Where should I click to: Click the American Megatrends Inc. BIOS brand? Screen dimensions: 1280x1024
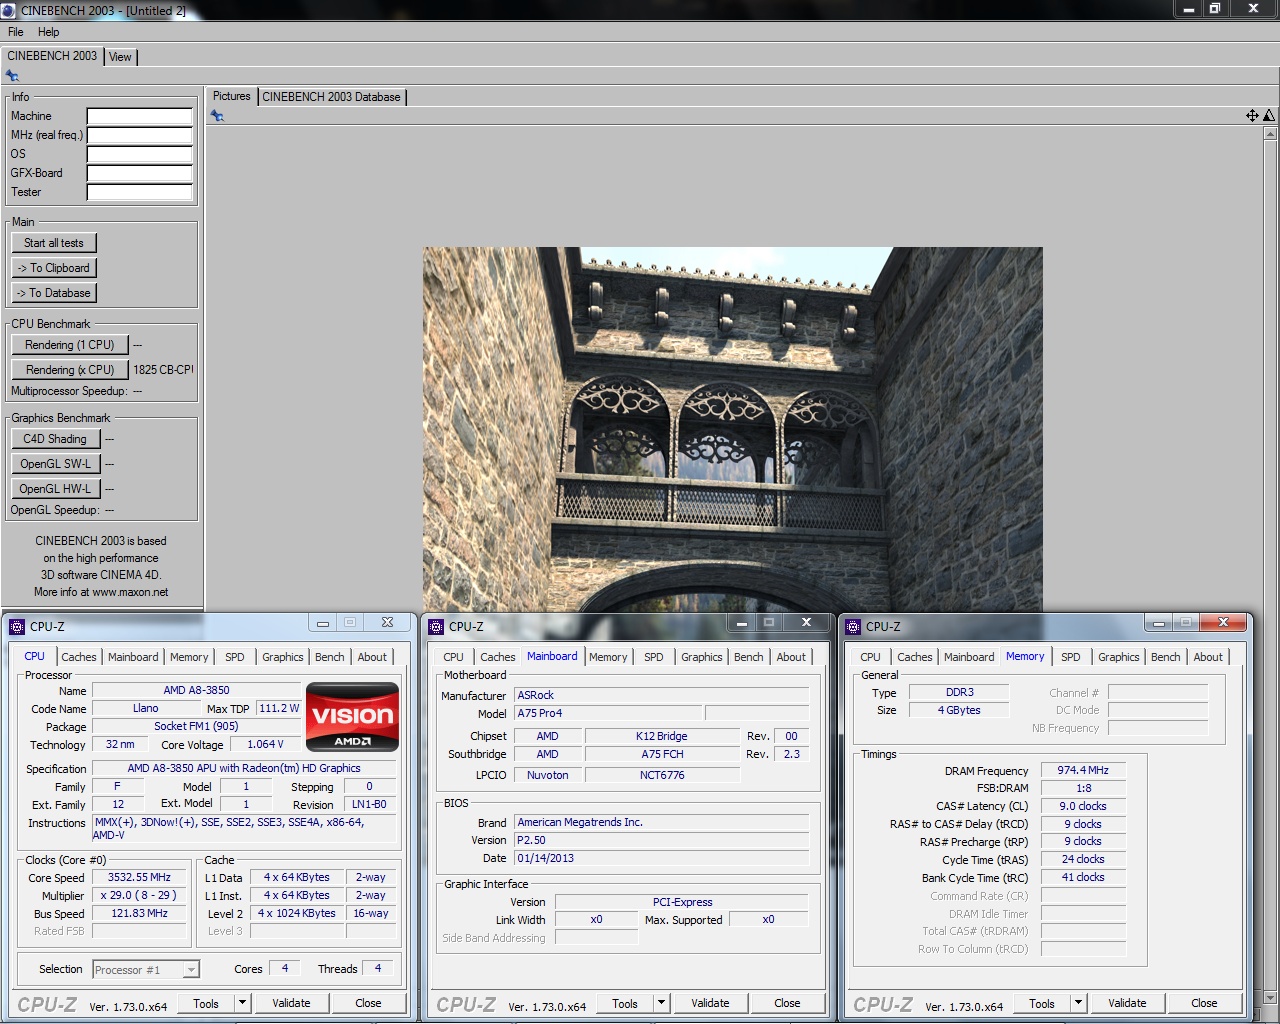pyautogui.click(x=661, y=822)
